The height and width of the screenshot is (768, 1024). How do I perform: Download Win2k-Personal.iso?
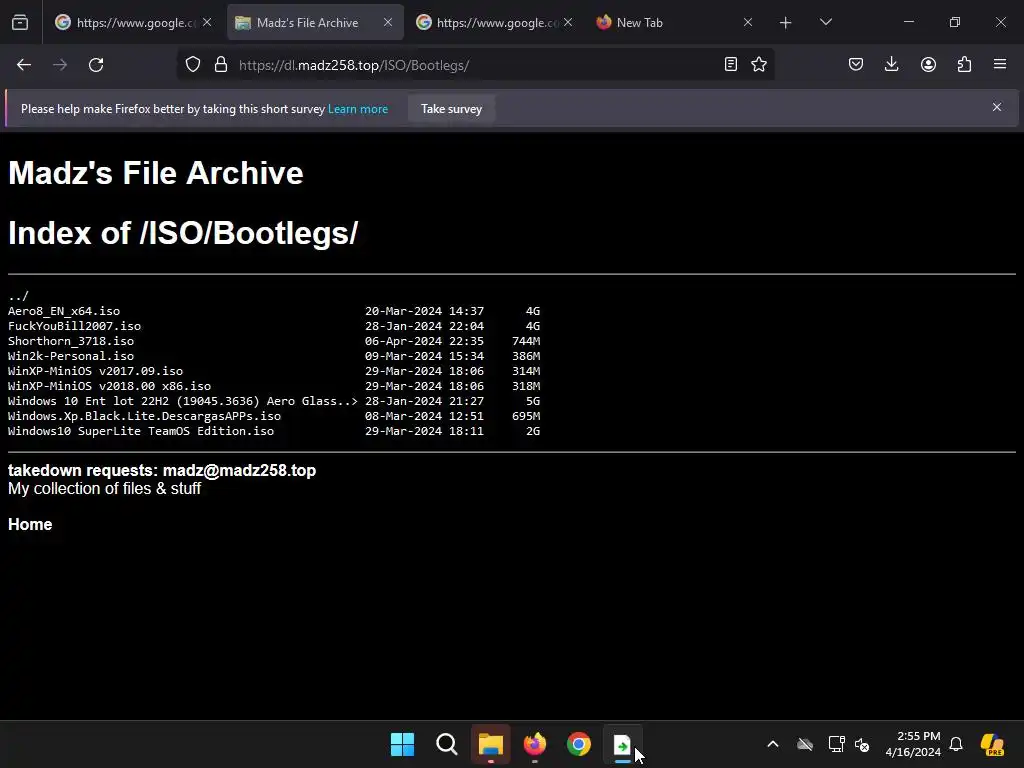pos(71,356)
